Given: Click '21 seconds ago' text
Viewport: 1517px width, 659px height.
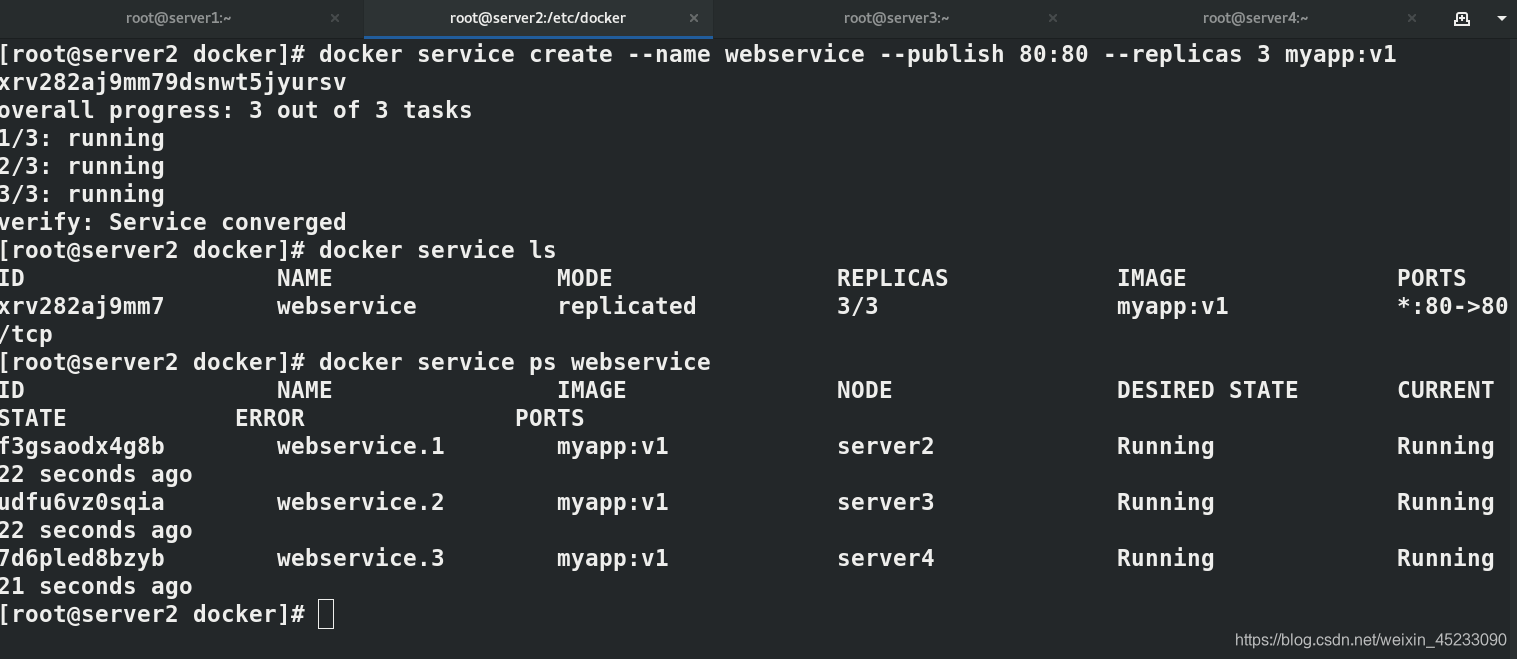Looking at the screenshot, I should tap(96, 586).
